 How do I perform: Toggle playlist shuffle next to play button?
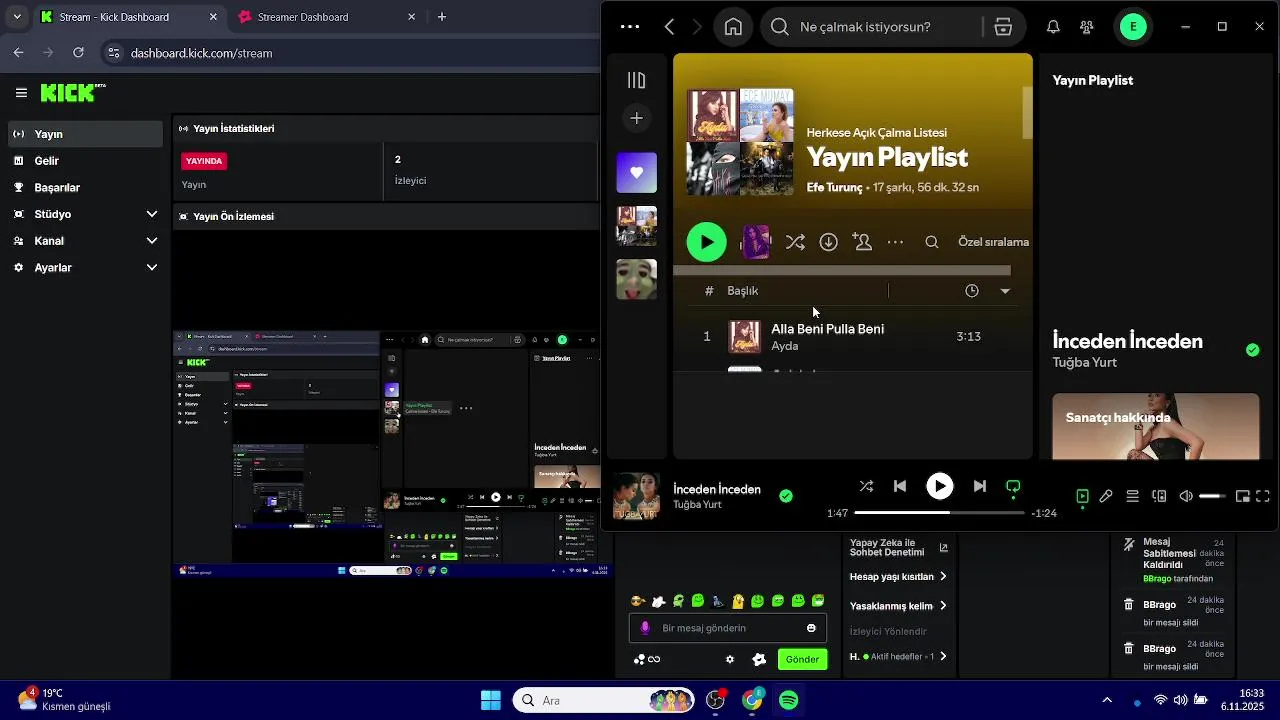coord(795,242)
